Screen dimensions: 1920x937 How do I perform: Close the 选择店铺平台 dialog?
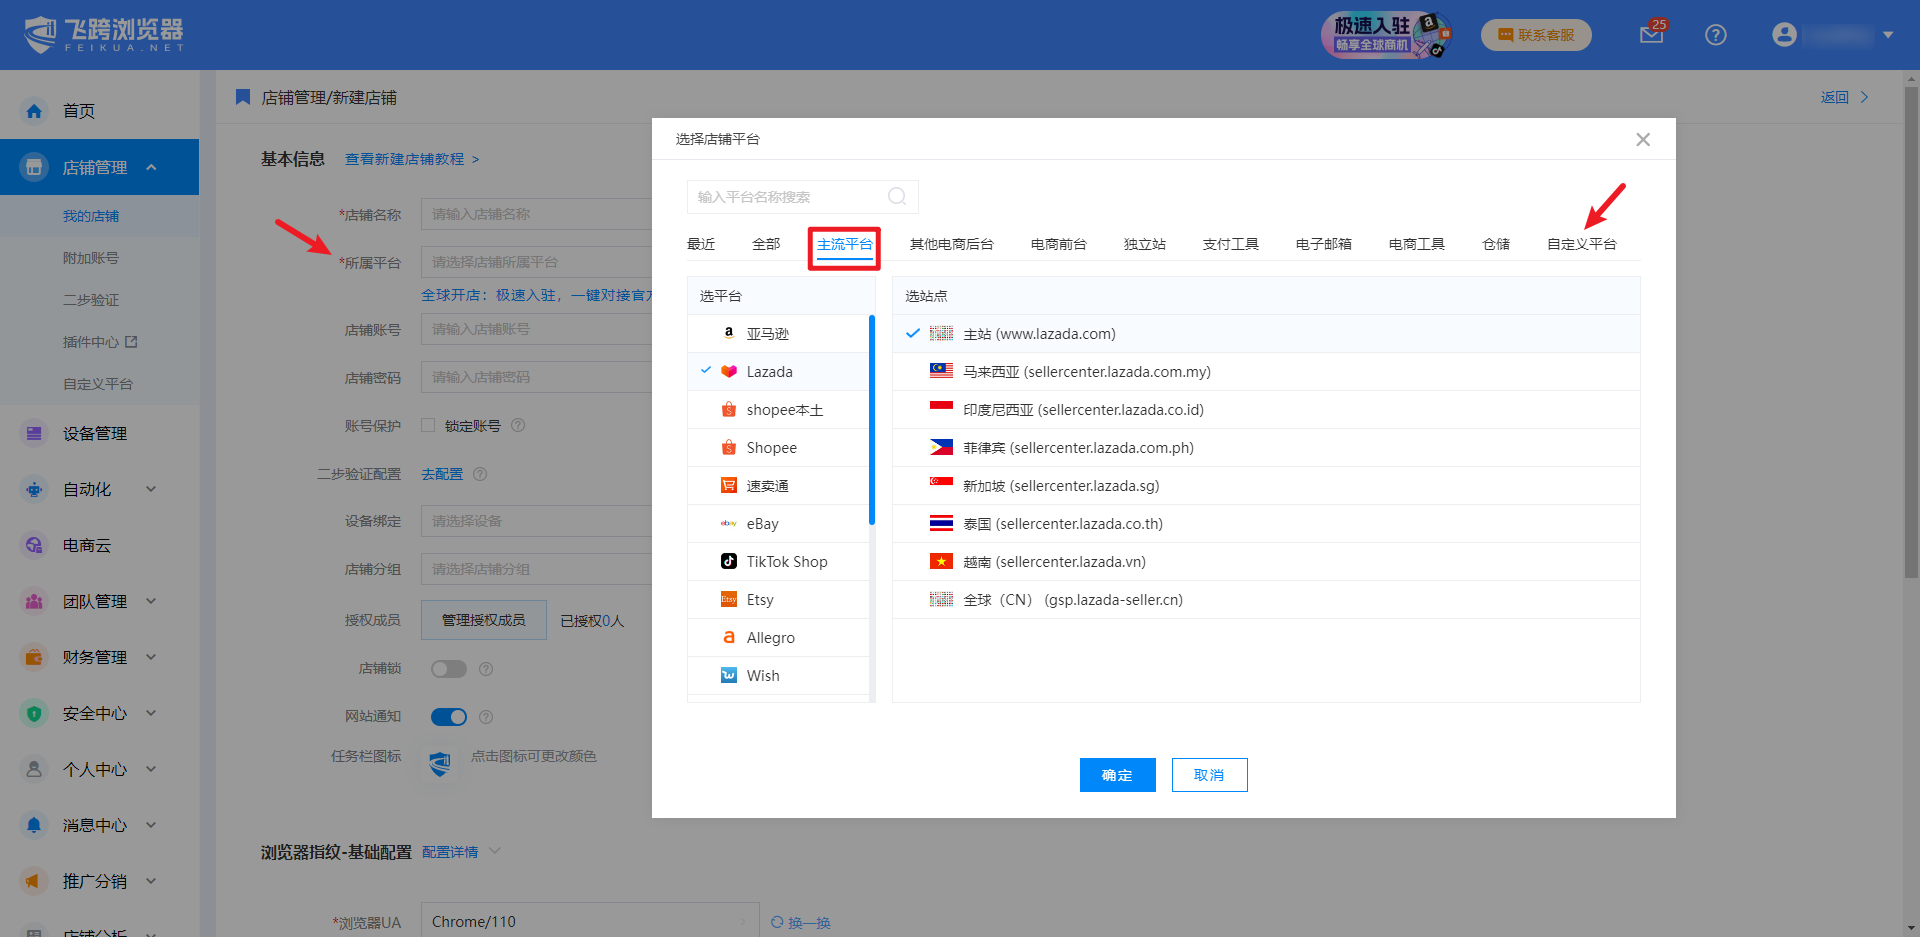point(1643,140)
